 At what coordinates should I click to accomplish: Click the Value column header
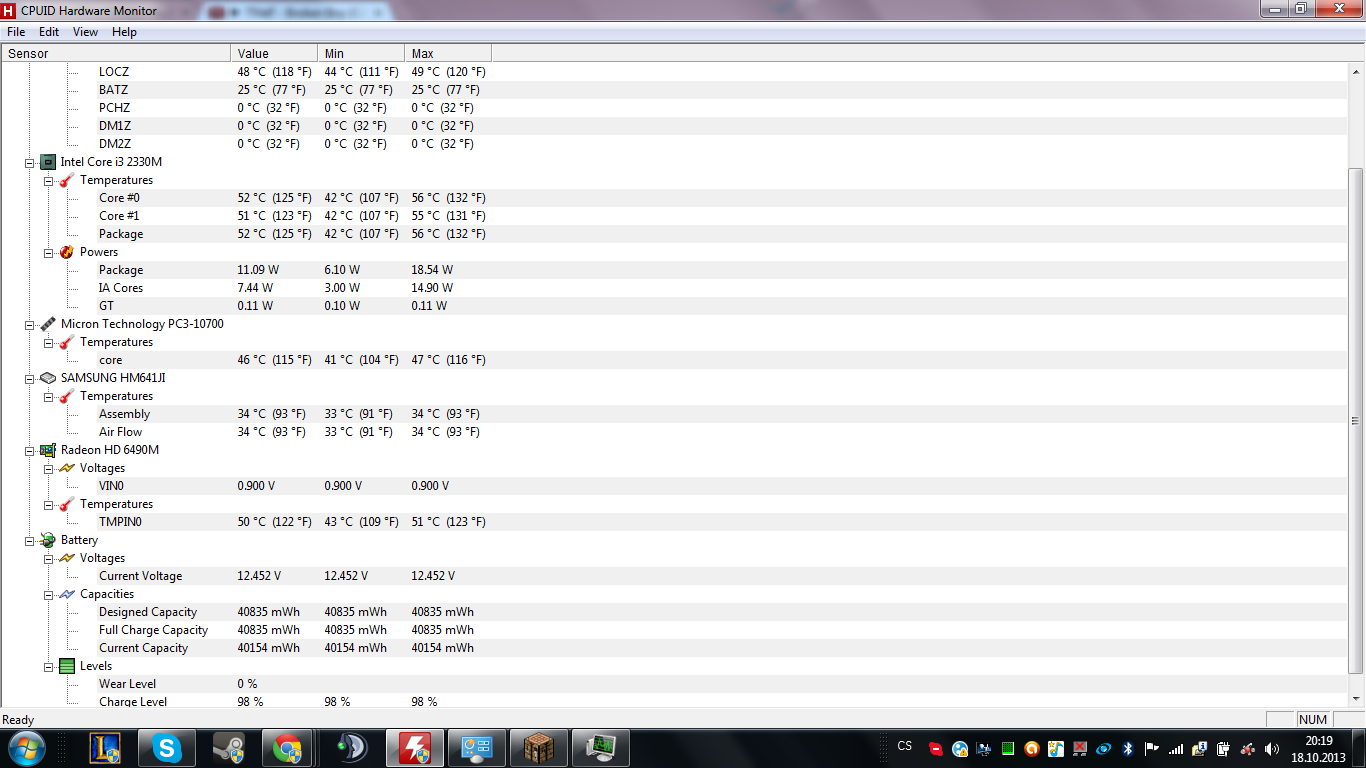[274, 53]
